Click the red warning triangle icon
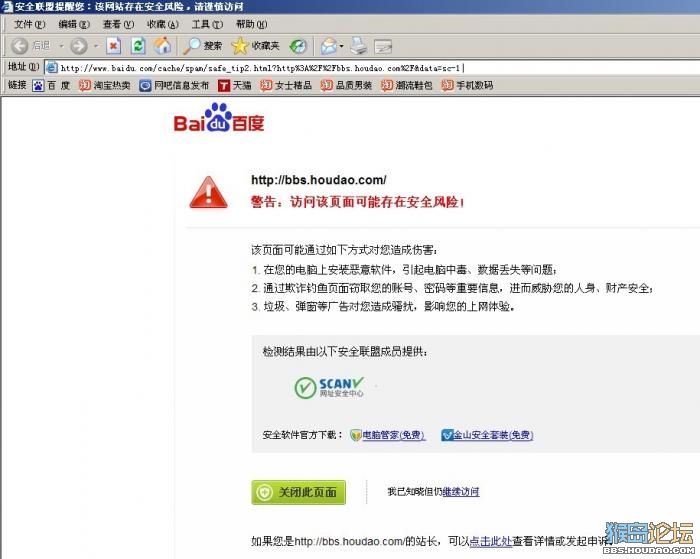The image size is (700, 559). pos(208,192)
